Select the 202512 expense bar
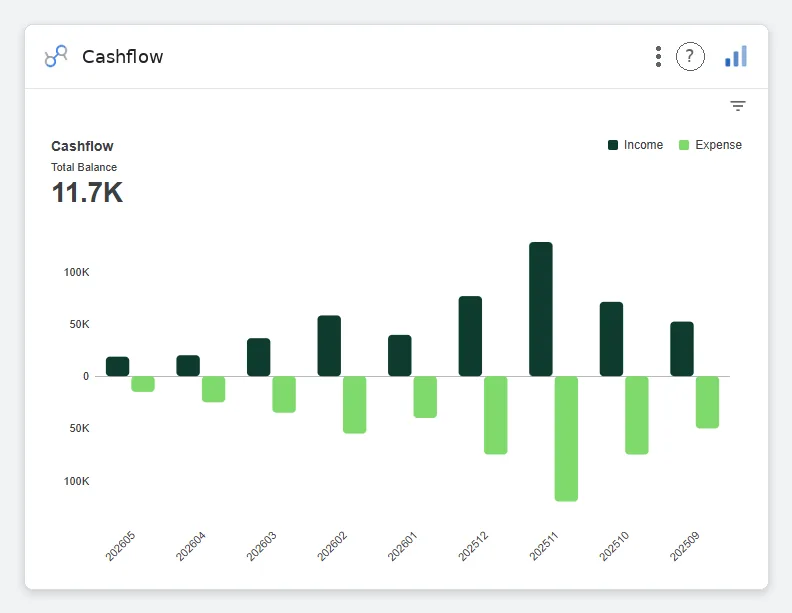The height and width of the screenshot is (613, 792). (496, 415)
